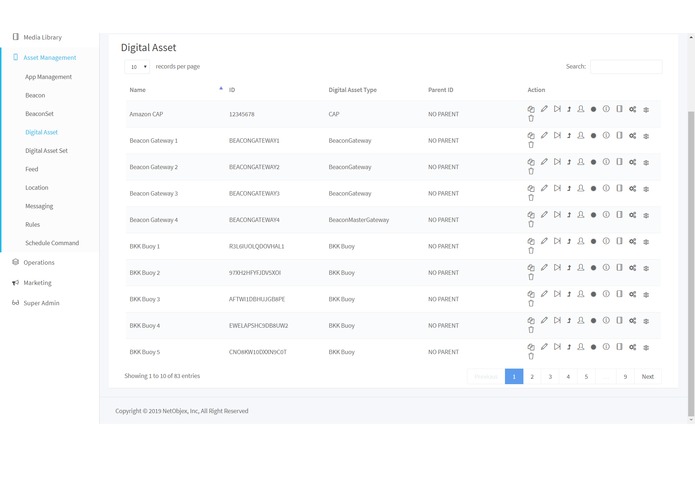
Task: Open the BeaconSet menu item
Action: coord(39,113)
